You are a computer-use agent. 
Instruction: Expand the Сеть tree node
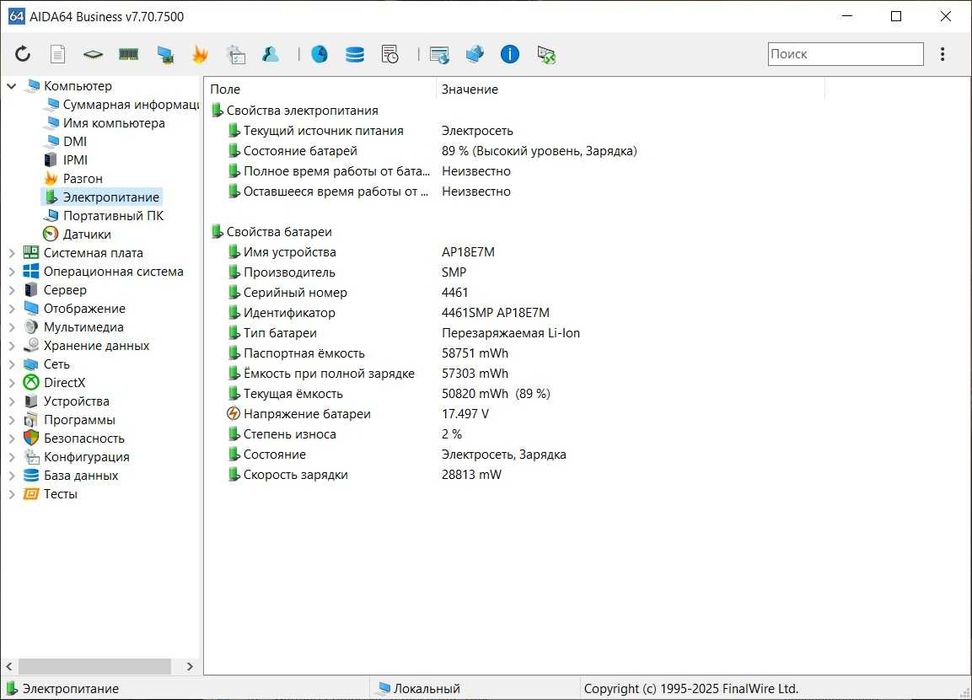pos(11,365)
